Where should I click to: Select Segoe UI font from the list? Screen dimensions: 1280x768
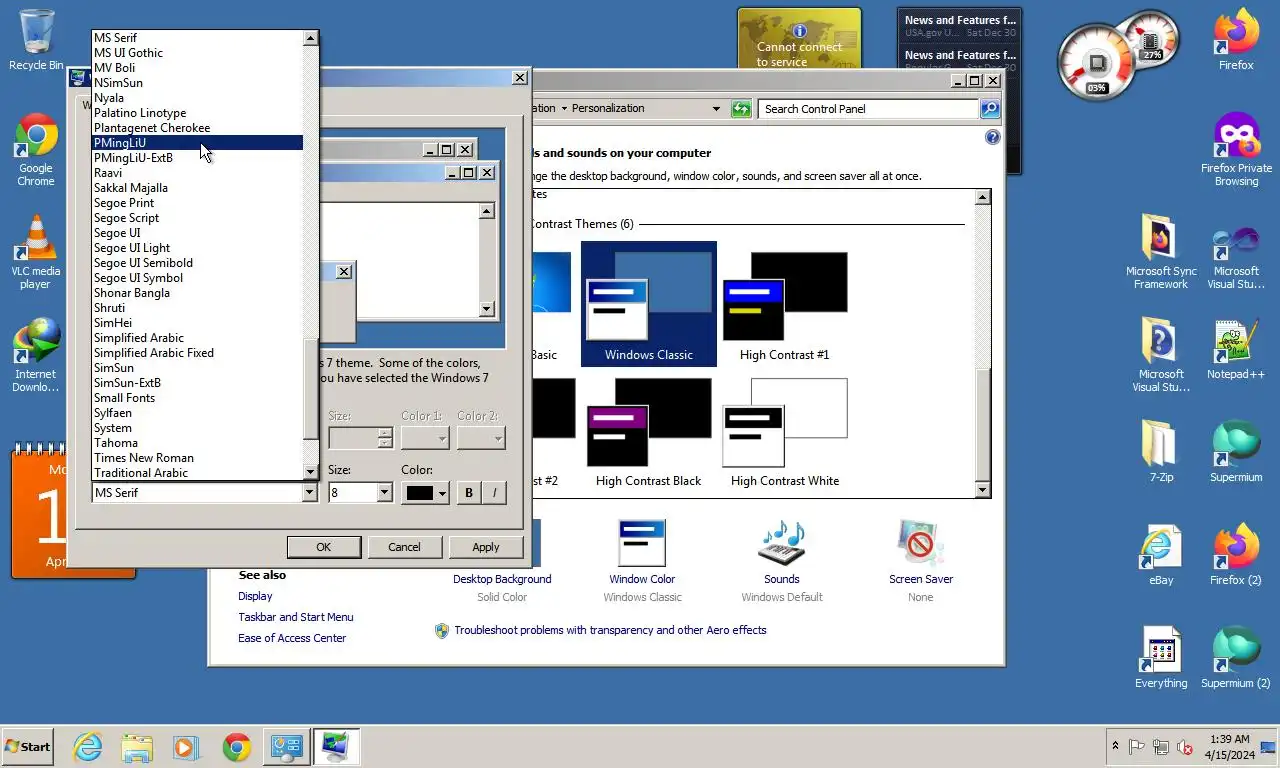pos(198,233)
